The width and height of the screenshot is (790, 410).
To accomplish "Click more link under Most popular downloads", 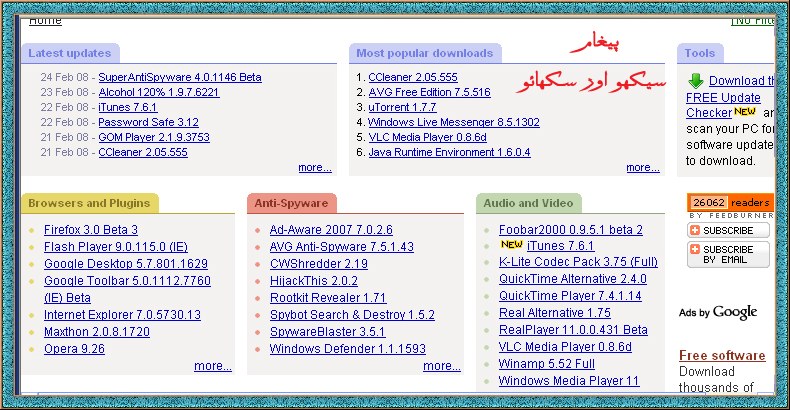I will [x=643, y=168].
